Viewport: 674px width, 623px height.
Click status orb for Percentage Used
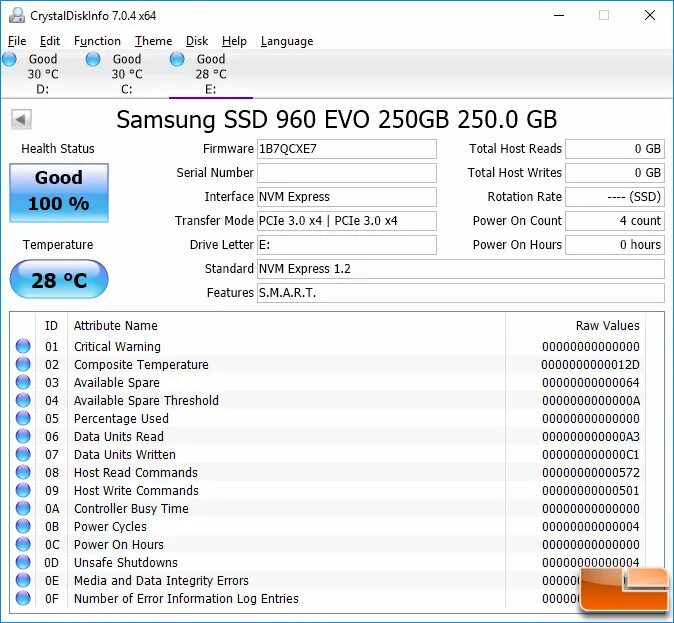pyautogui.click(x=23, y=418)
